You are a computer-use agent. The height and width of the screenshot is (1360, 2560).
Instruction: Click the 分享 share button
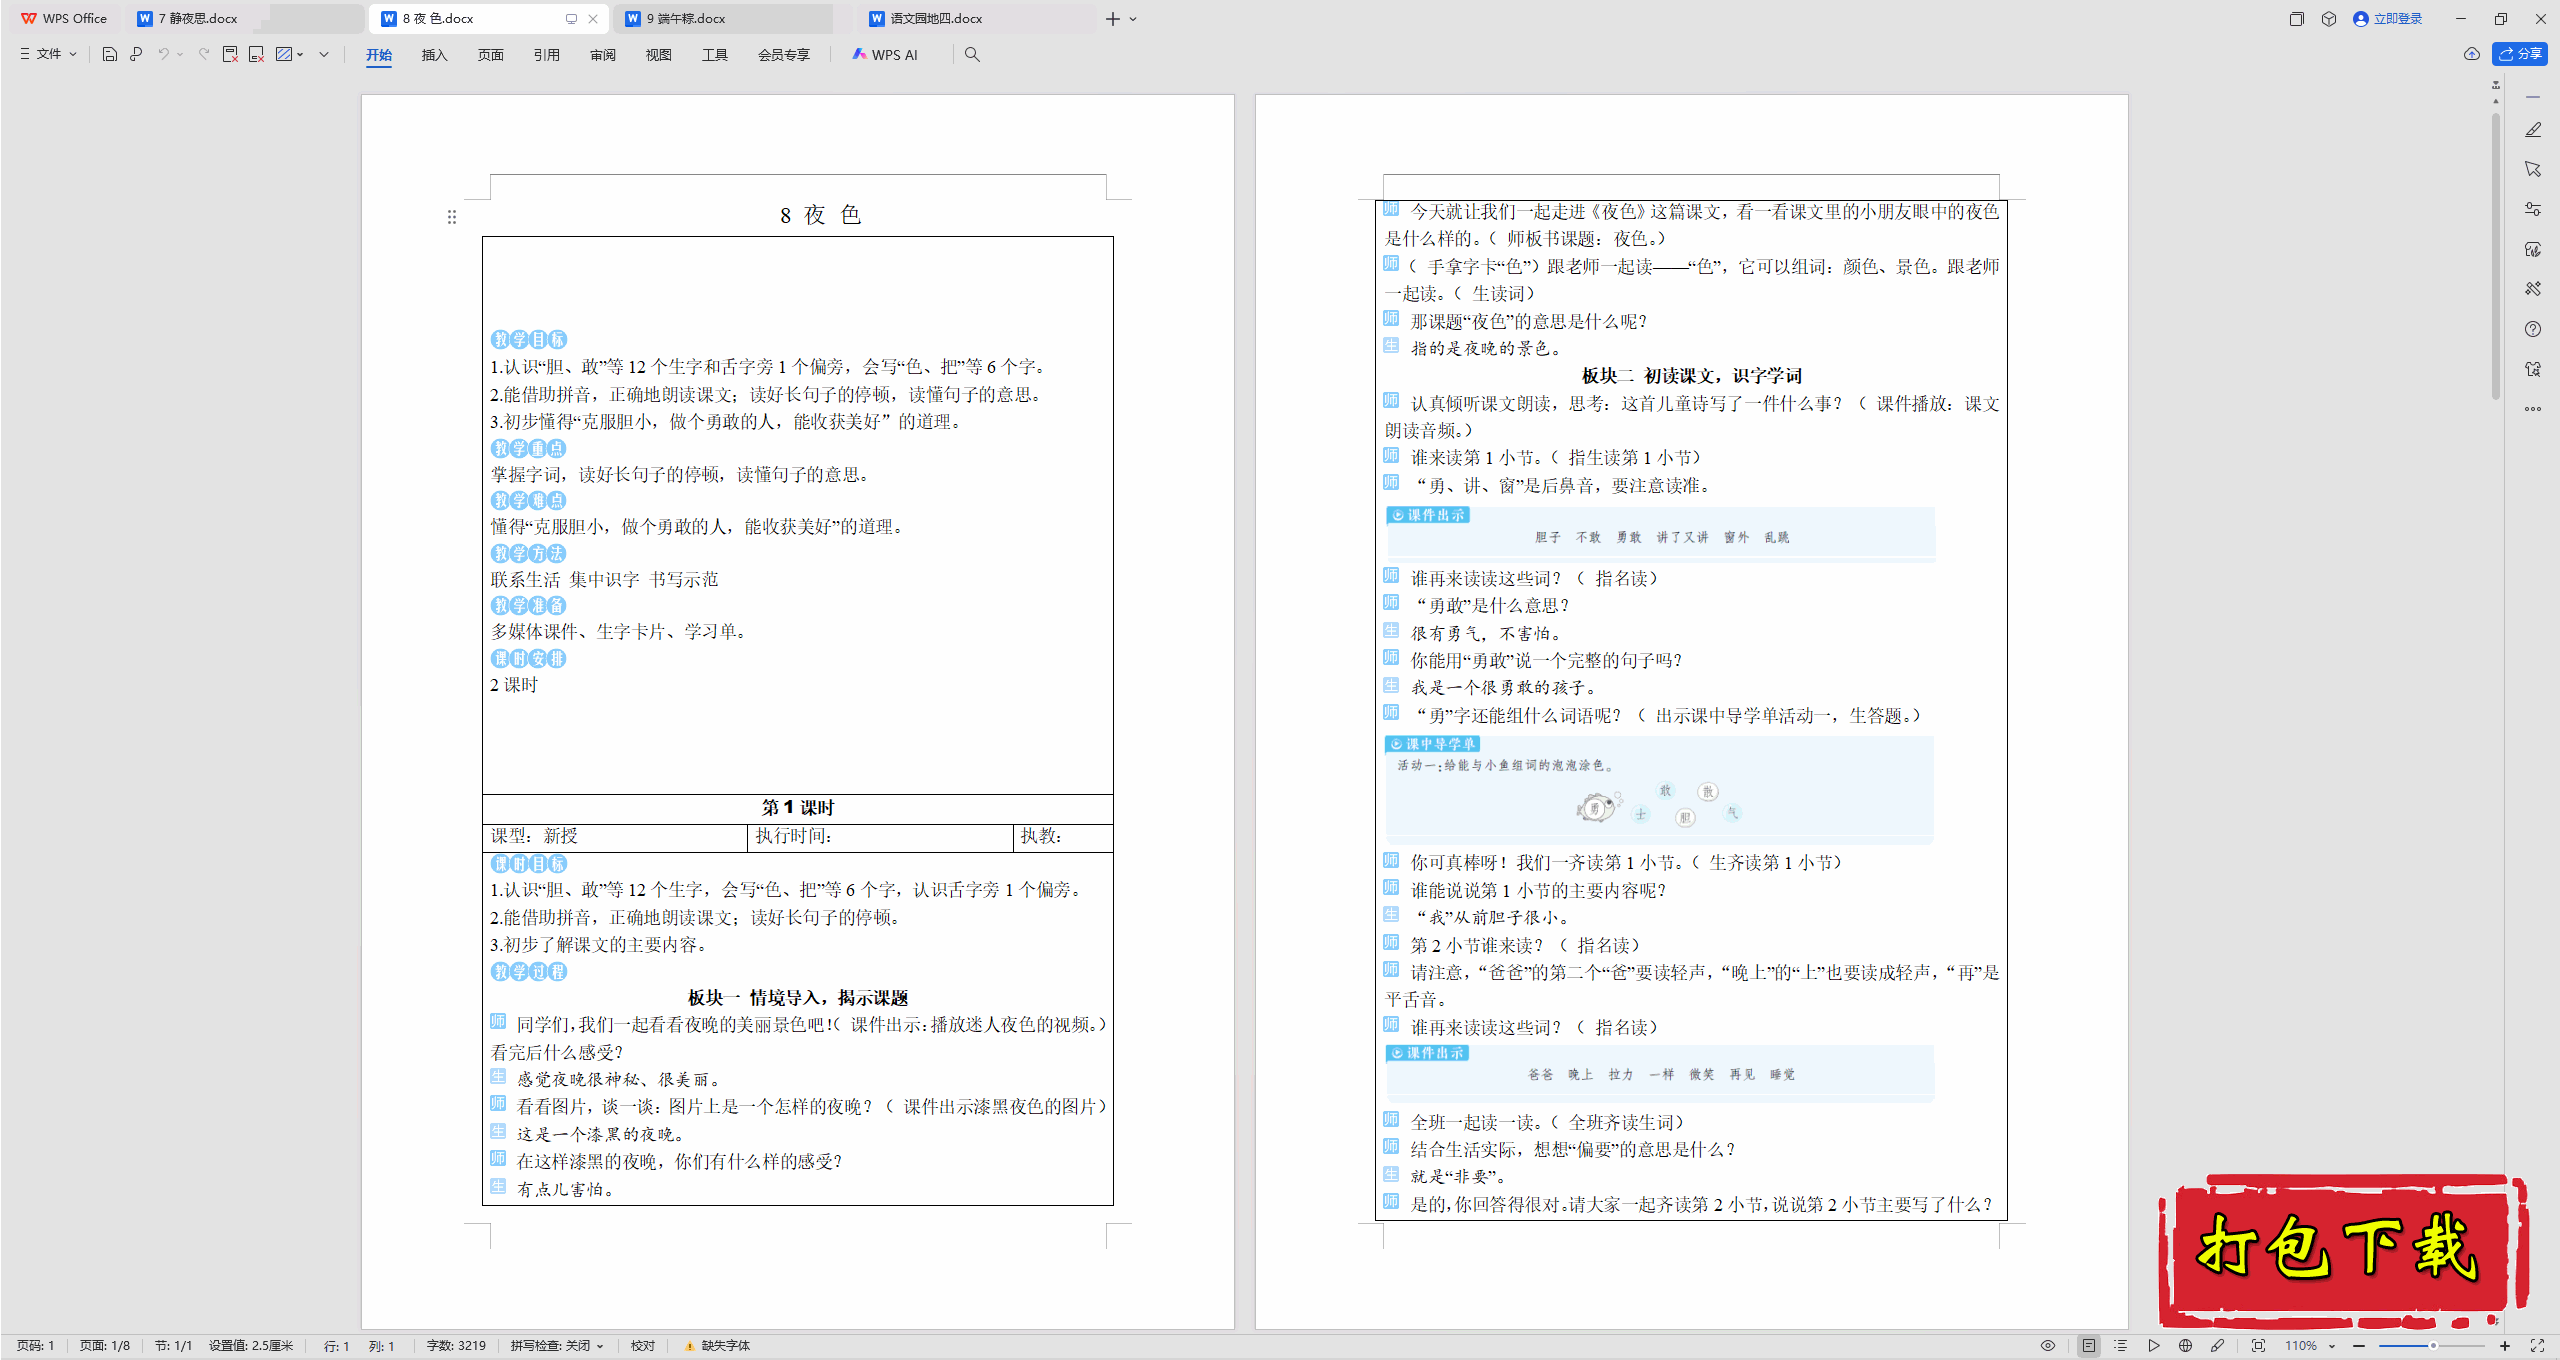click(2520, 54)
